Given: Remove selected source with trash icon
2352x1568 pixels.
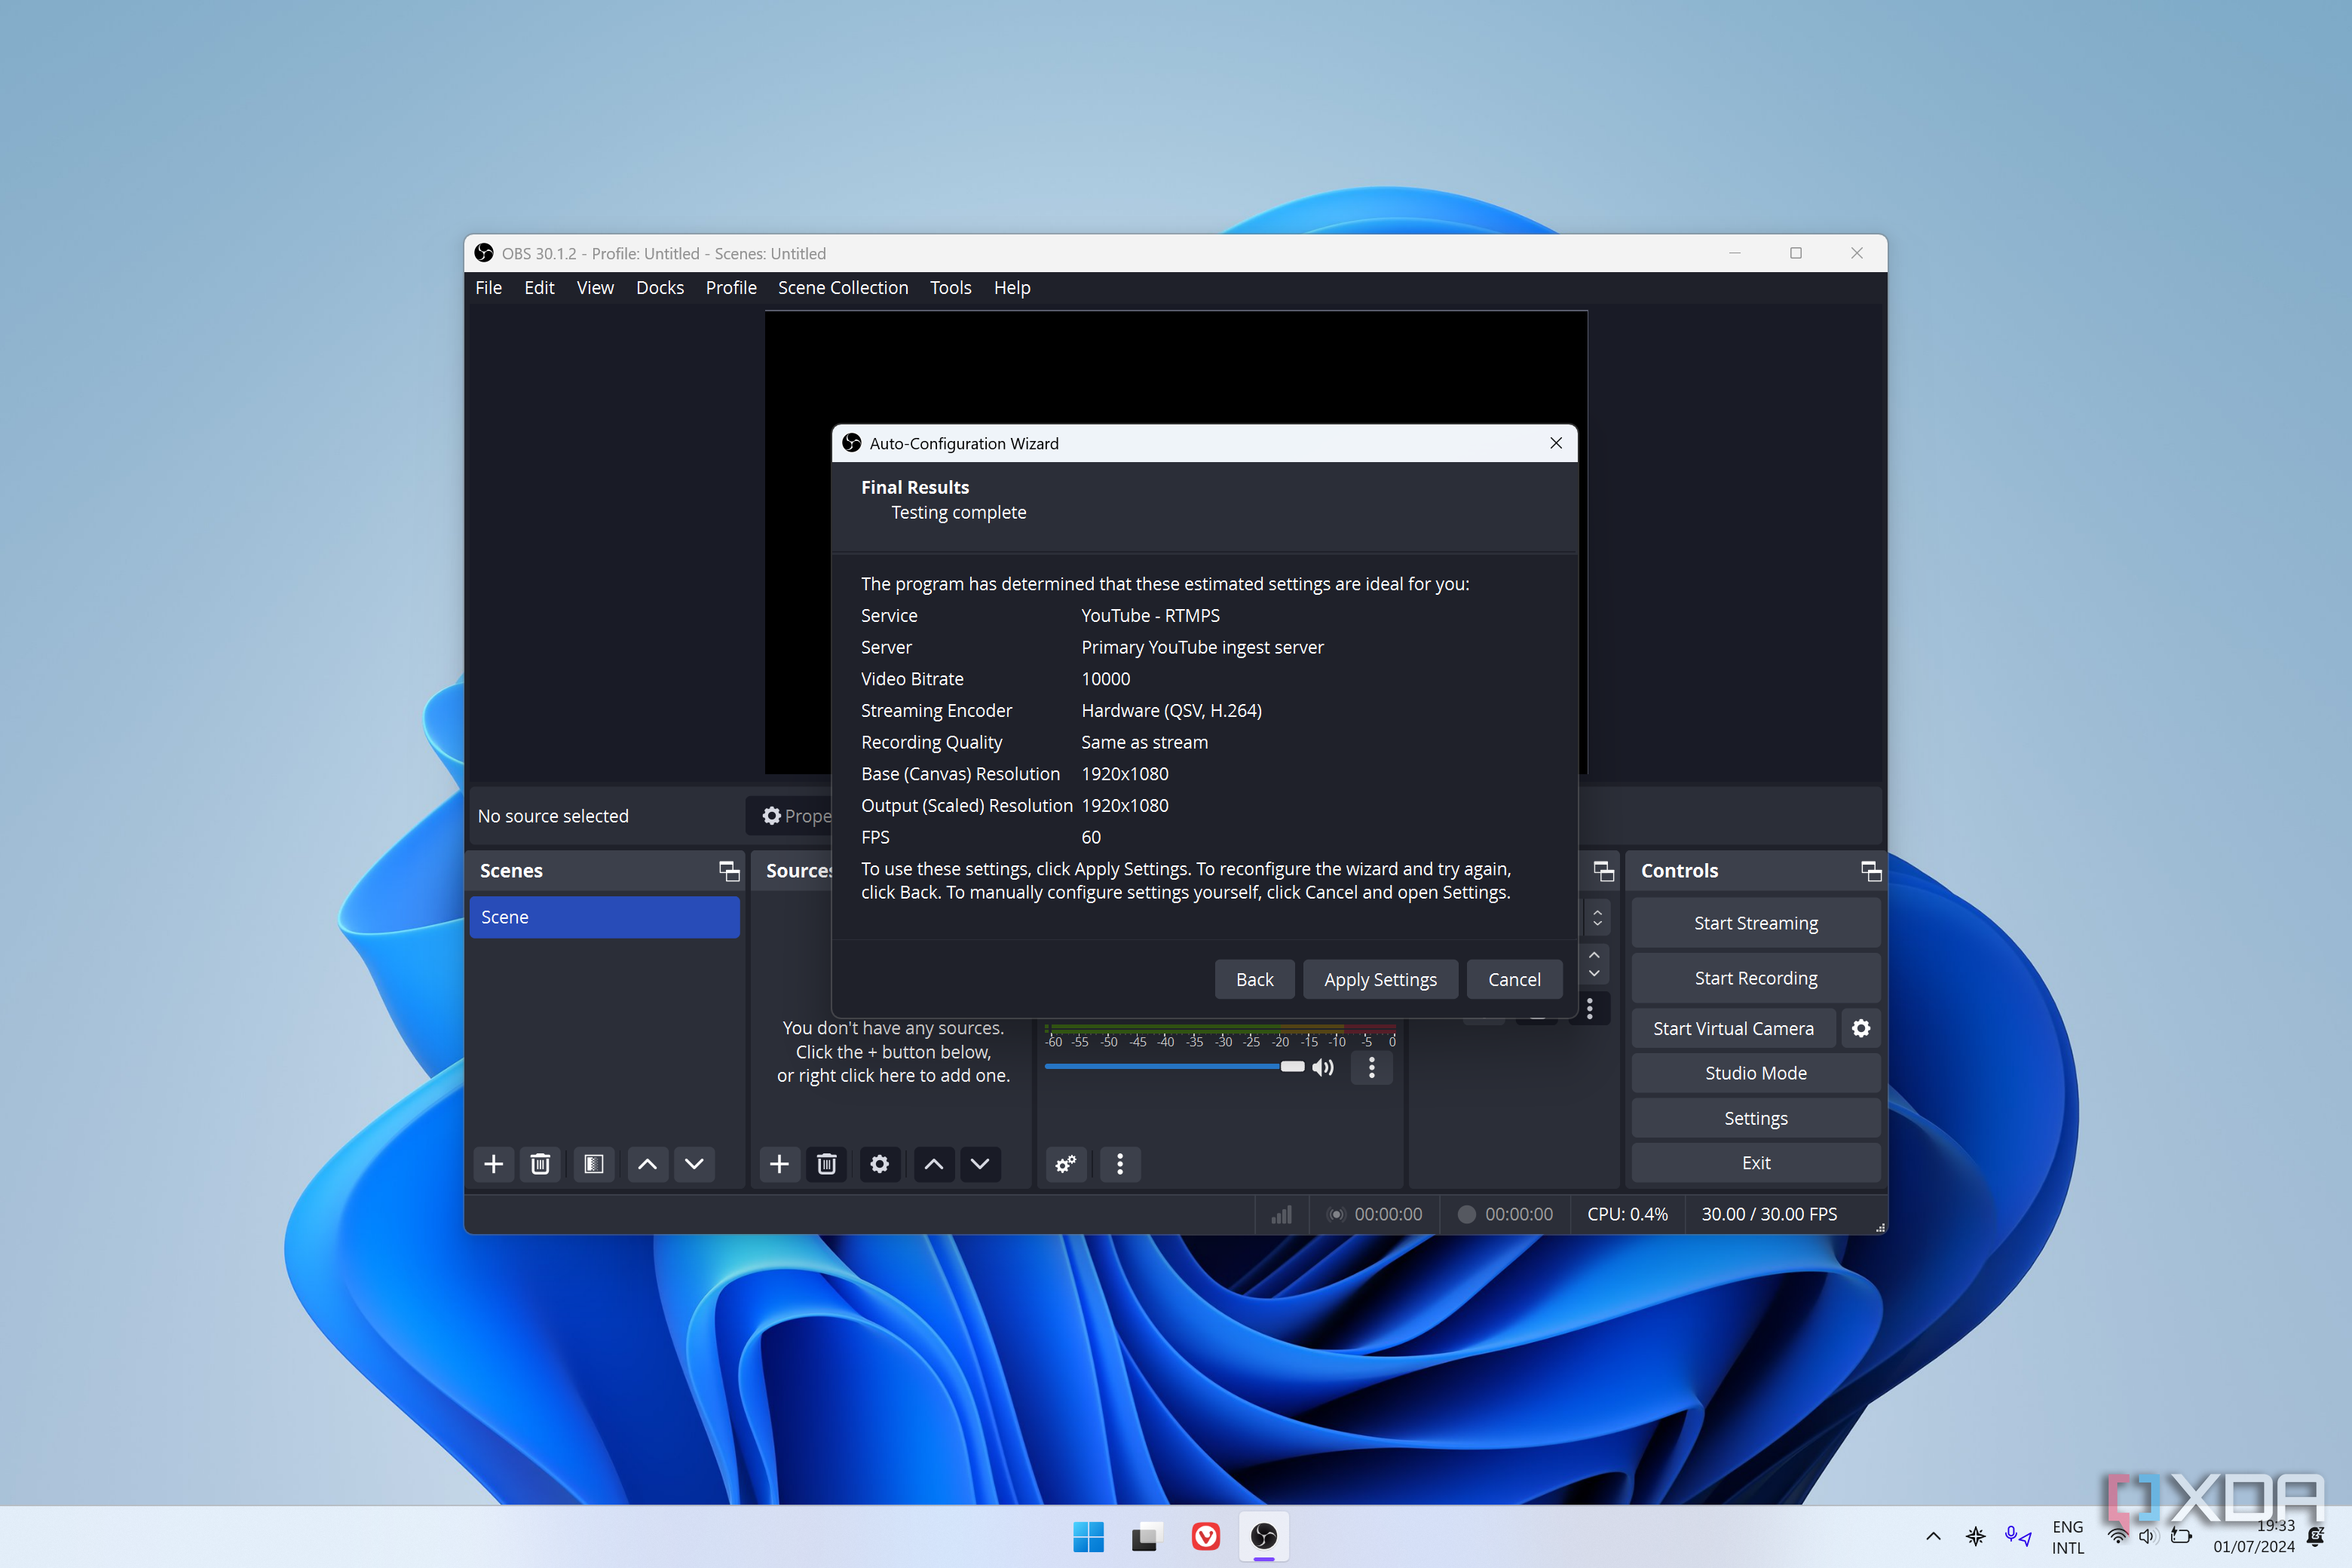Looking at the screenshot, I should [826, 1164].
